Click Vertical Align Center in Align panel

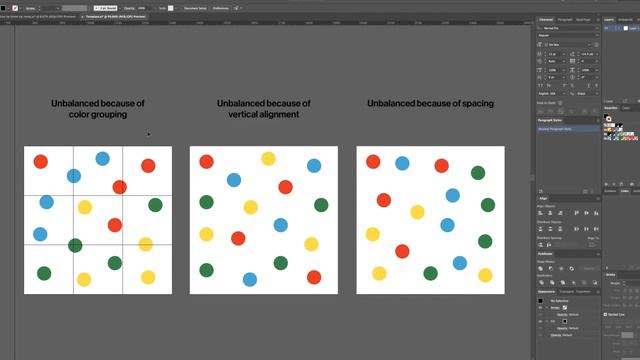pyautogui.click(x=586, y=213)
